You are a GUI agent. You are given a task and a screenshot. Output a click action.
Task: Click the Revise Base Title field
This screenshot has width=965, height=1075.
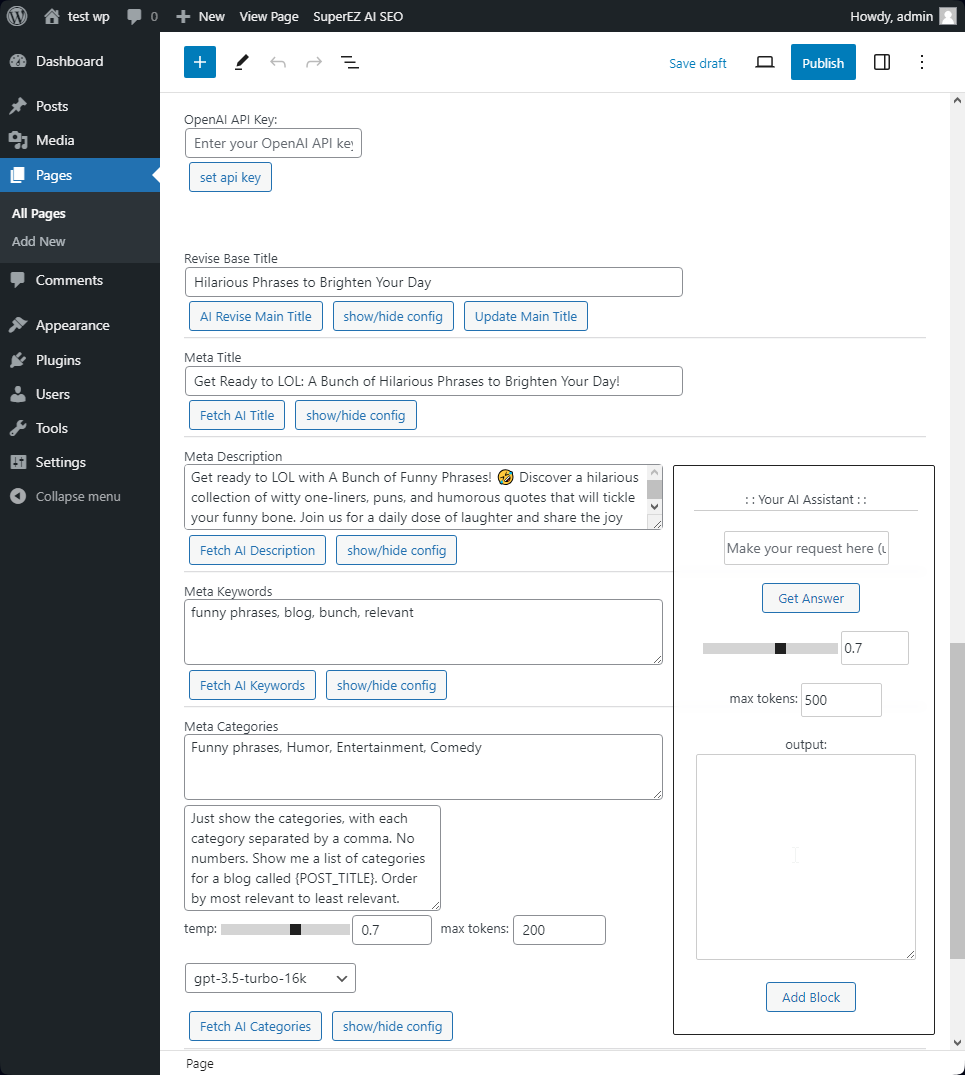coord(434,282)
